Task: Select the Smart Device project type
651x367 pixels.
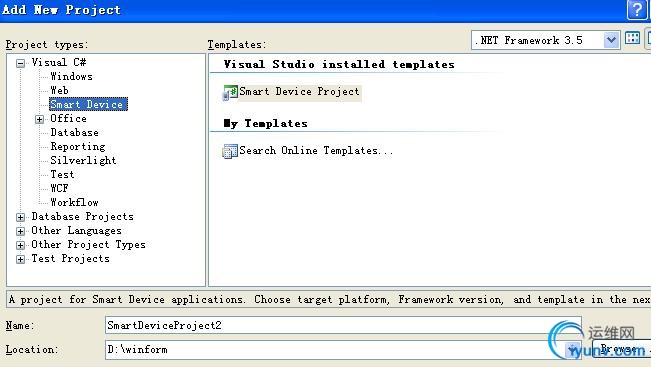Action: (88, 104)
